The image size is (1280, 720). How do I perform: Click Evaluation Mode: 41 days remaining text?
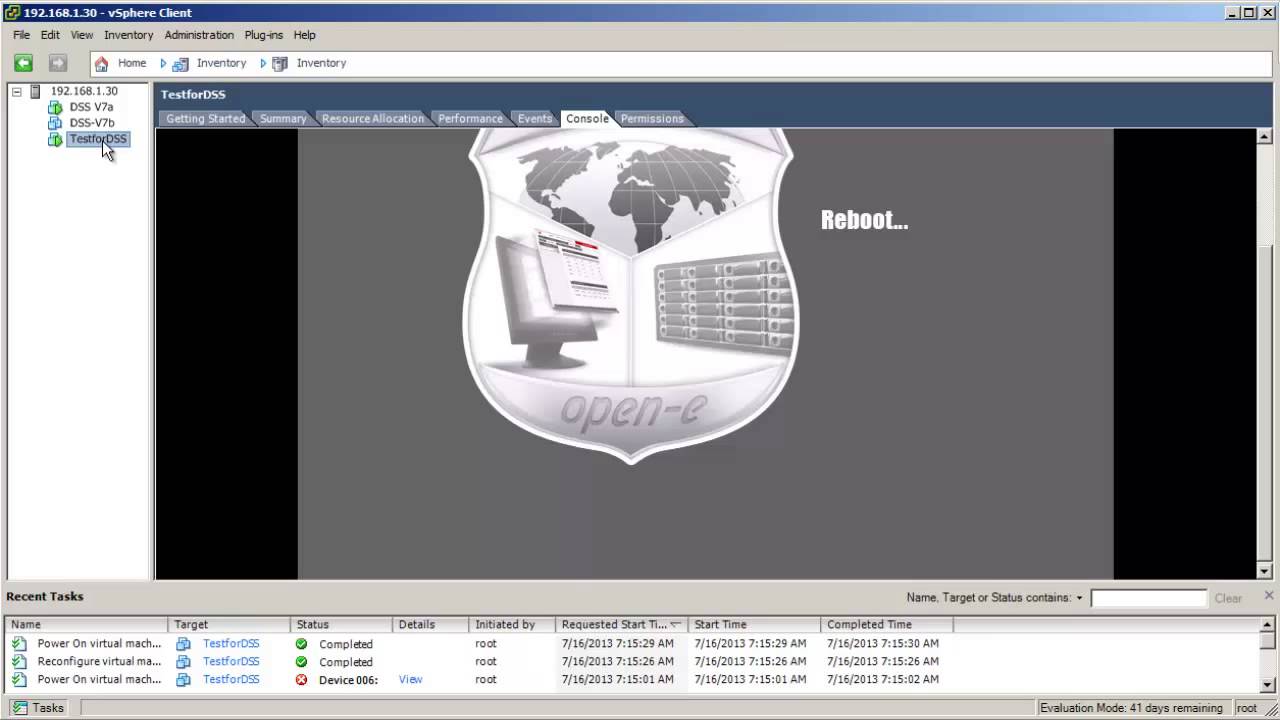(1131, 708)
